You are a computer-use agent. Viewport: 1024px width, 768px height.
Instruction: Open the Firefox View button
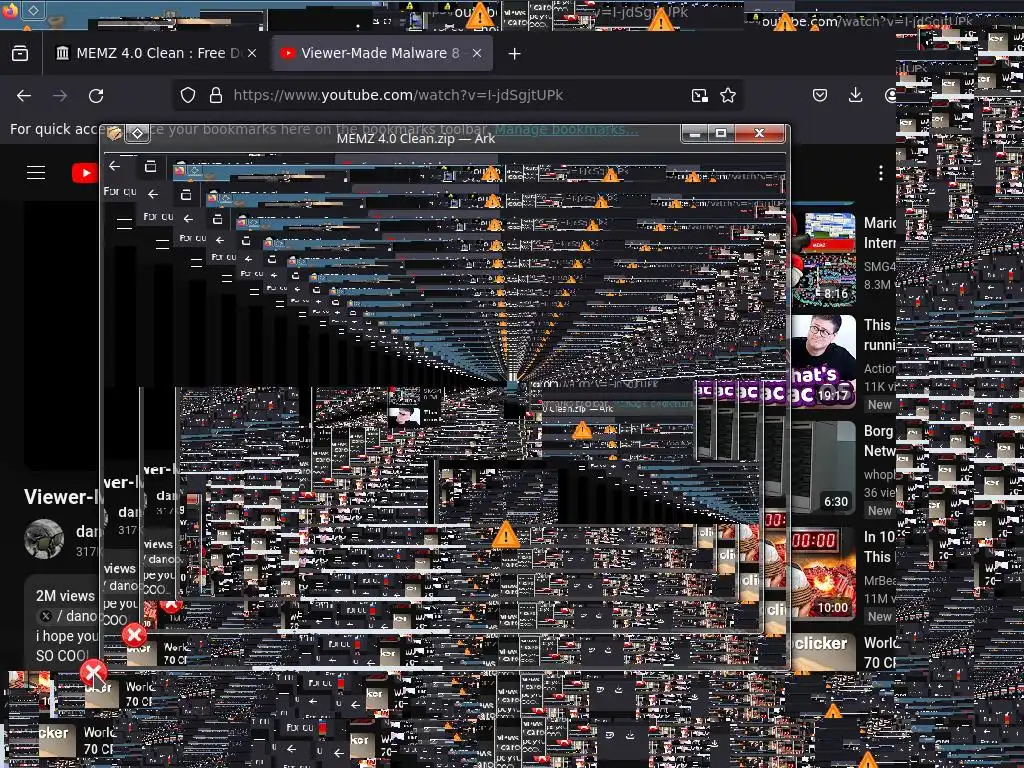[20, 54]
